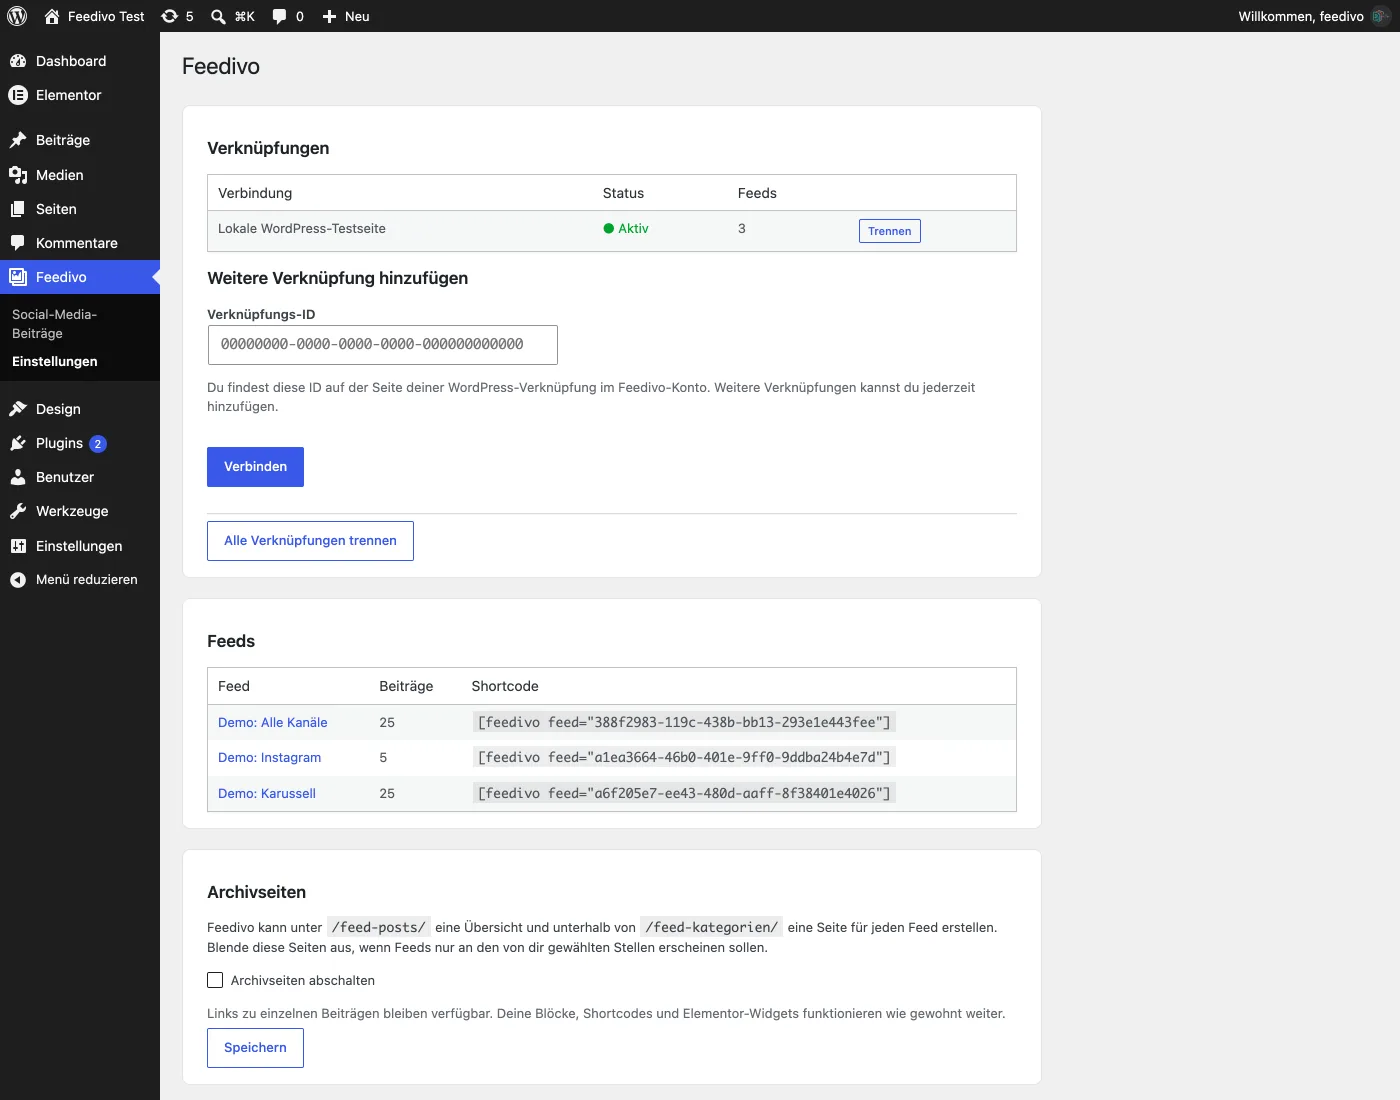Click the Benutzer person icon

click(18, 477)
